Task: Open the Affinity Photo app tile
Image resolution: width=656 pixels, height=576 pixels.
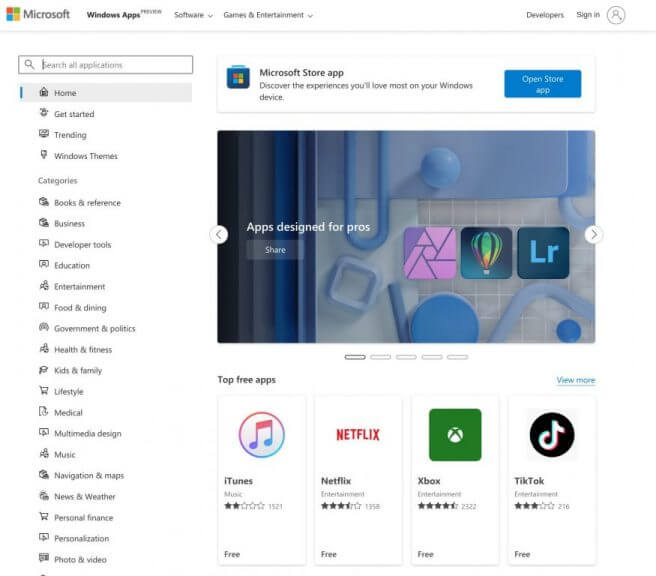Action: point(430,253)
